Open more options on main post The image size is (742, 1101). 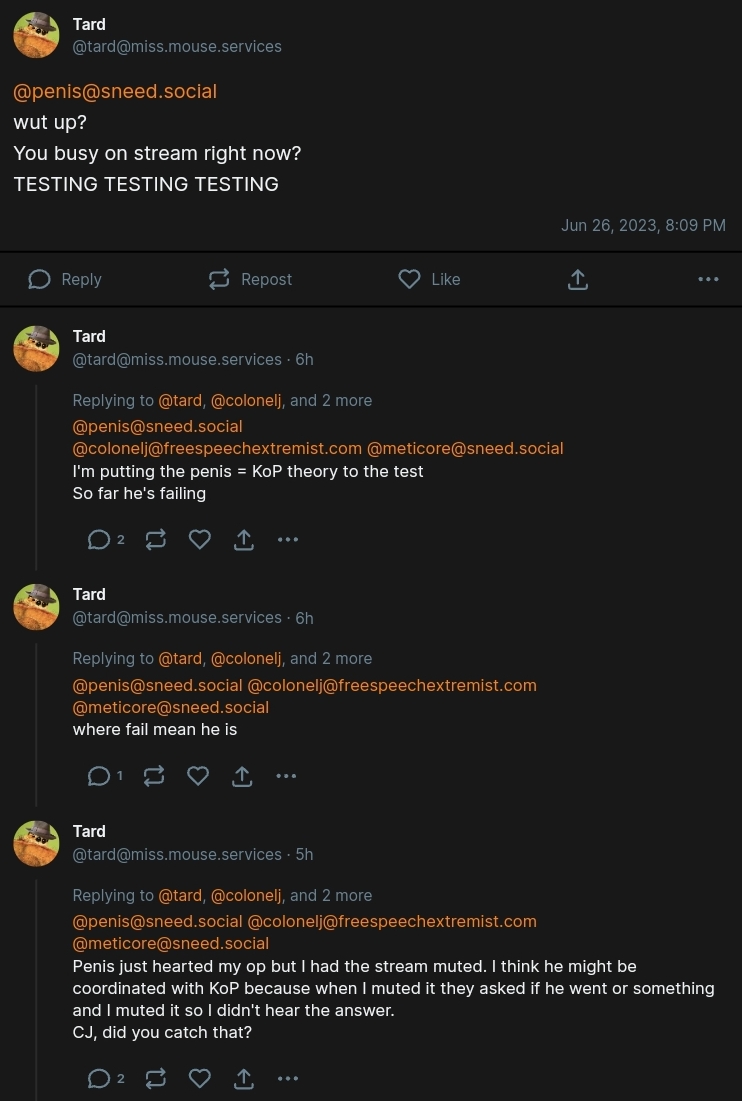[708, 279]
